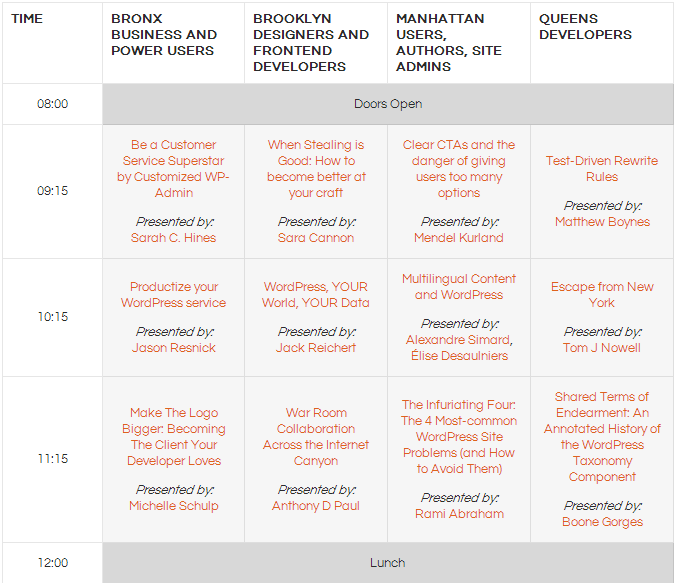Click presenter Sarah C. Hines
674x583 pixels.
click(173, 238)
